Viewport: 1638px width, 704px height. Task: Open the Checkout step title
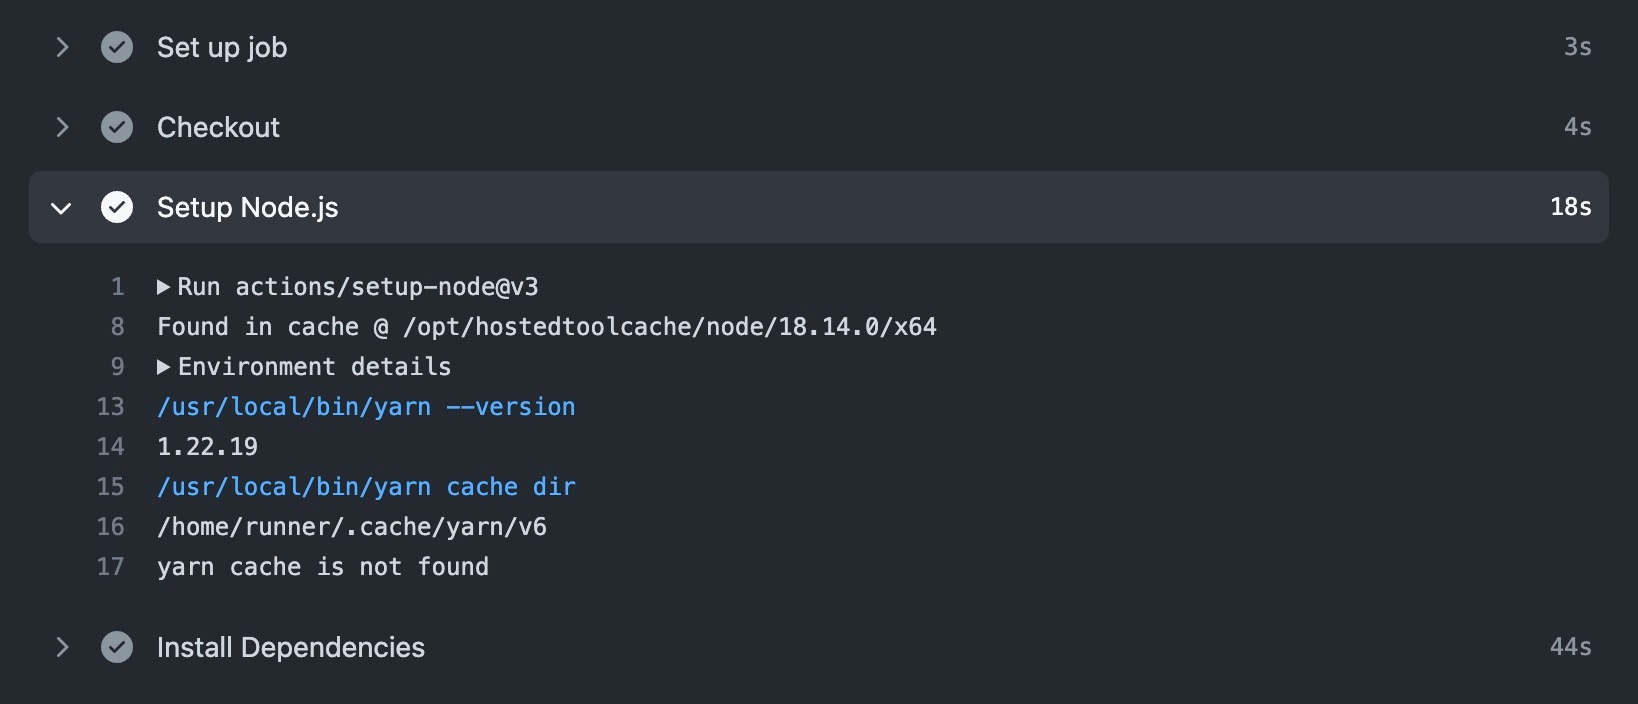(218, 127)
